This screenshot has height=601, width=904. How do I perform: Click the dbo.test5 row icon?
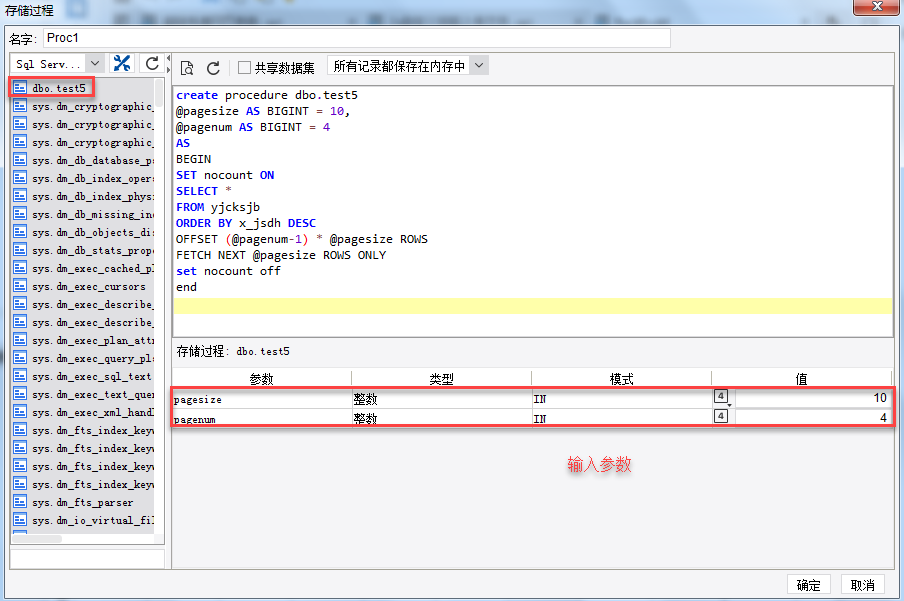tap(20, 88)
